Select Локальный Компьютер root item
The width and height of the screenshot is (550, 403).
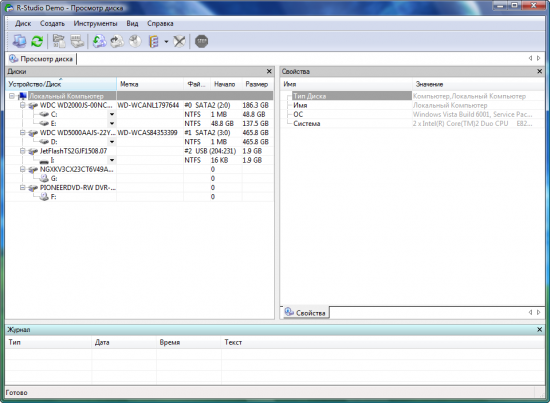pyautogui.click(x=66, y=96)
